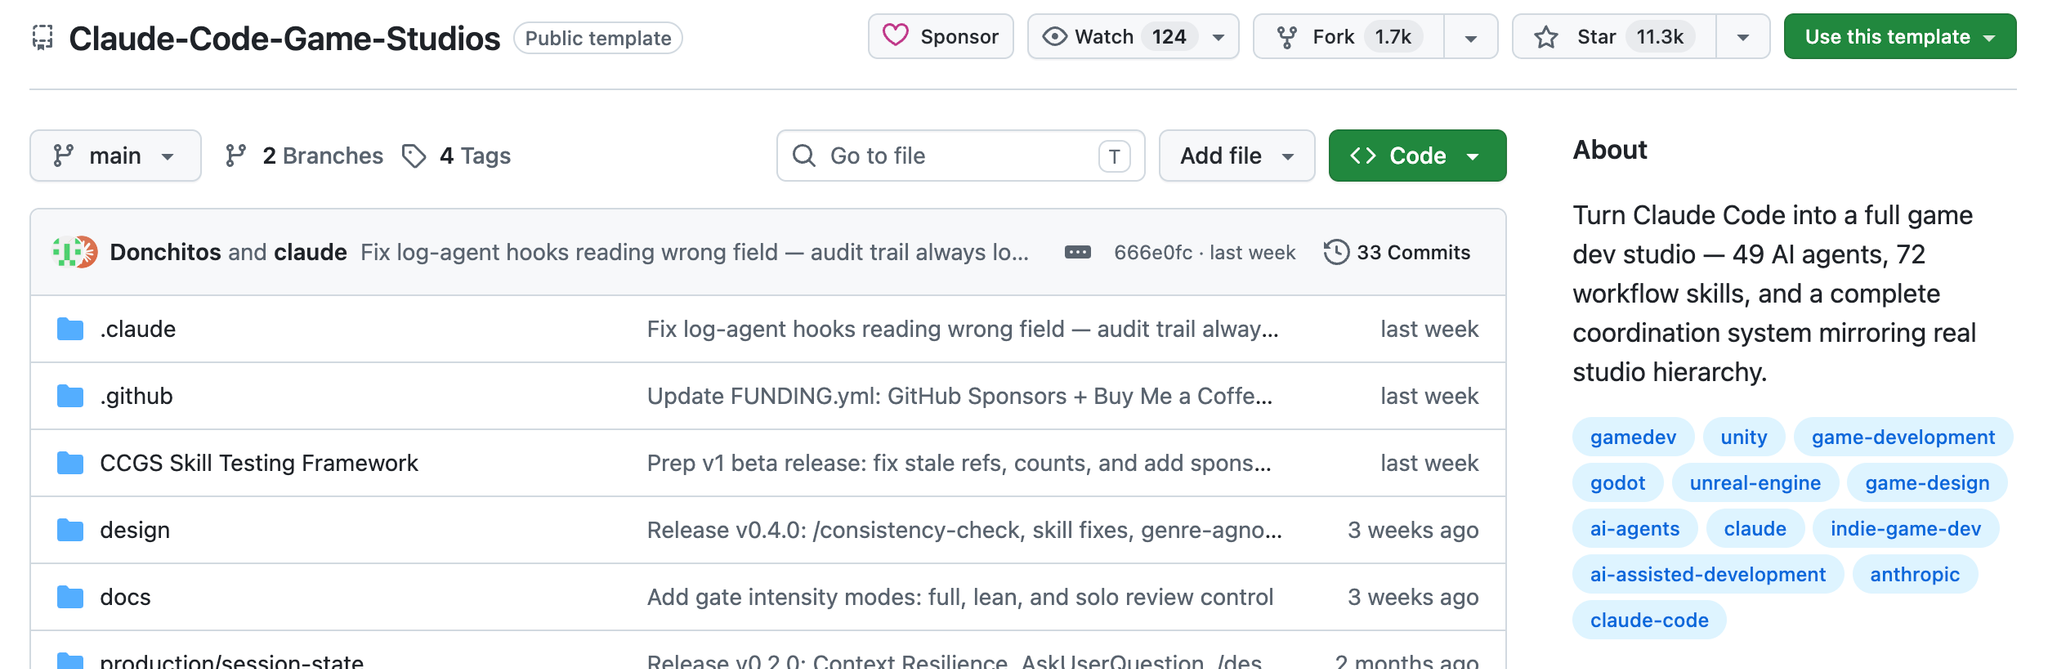
Task: Click the Fork icon
Action: coord(1287,37)
